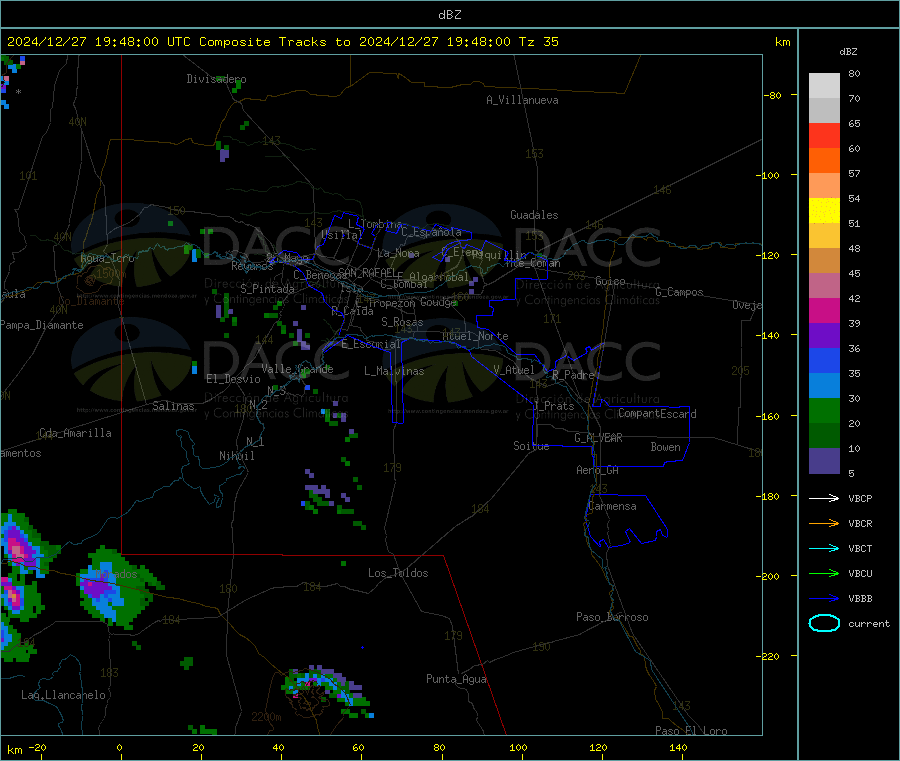Screen dimensions: 900x761
Task: Click the 'S_Pintada' place label
Action: point(267,289)
